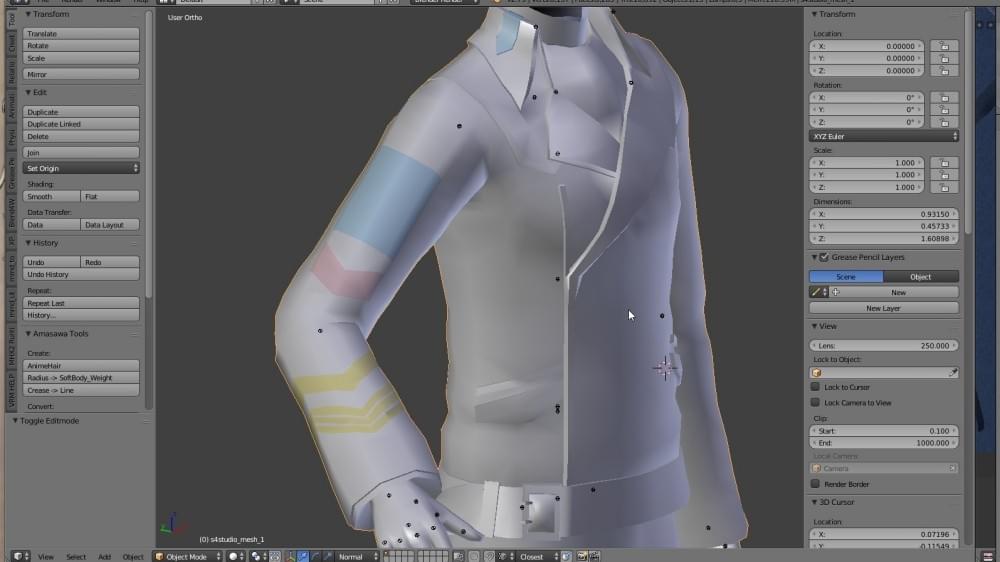This screenshot has width=1000, height=562.
Task: Open the Add menu
Action: point(104,557)
